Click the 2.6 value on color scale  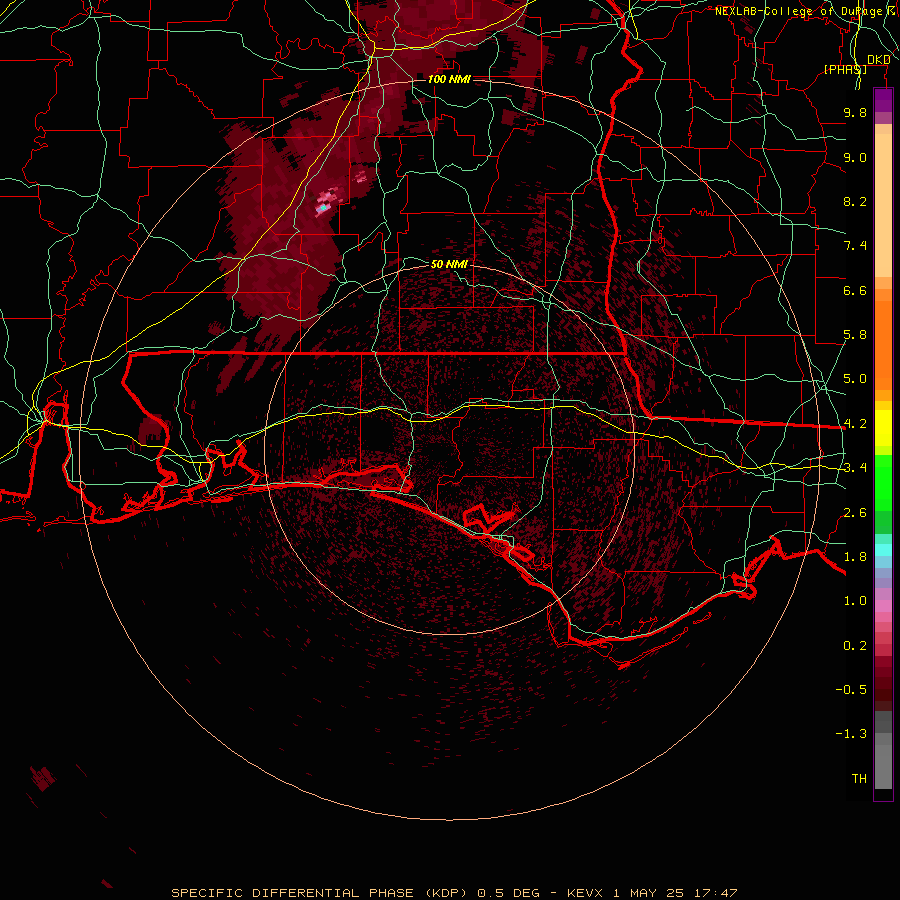coord(855,513)
